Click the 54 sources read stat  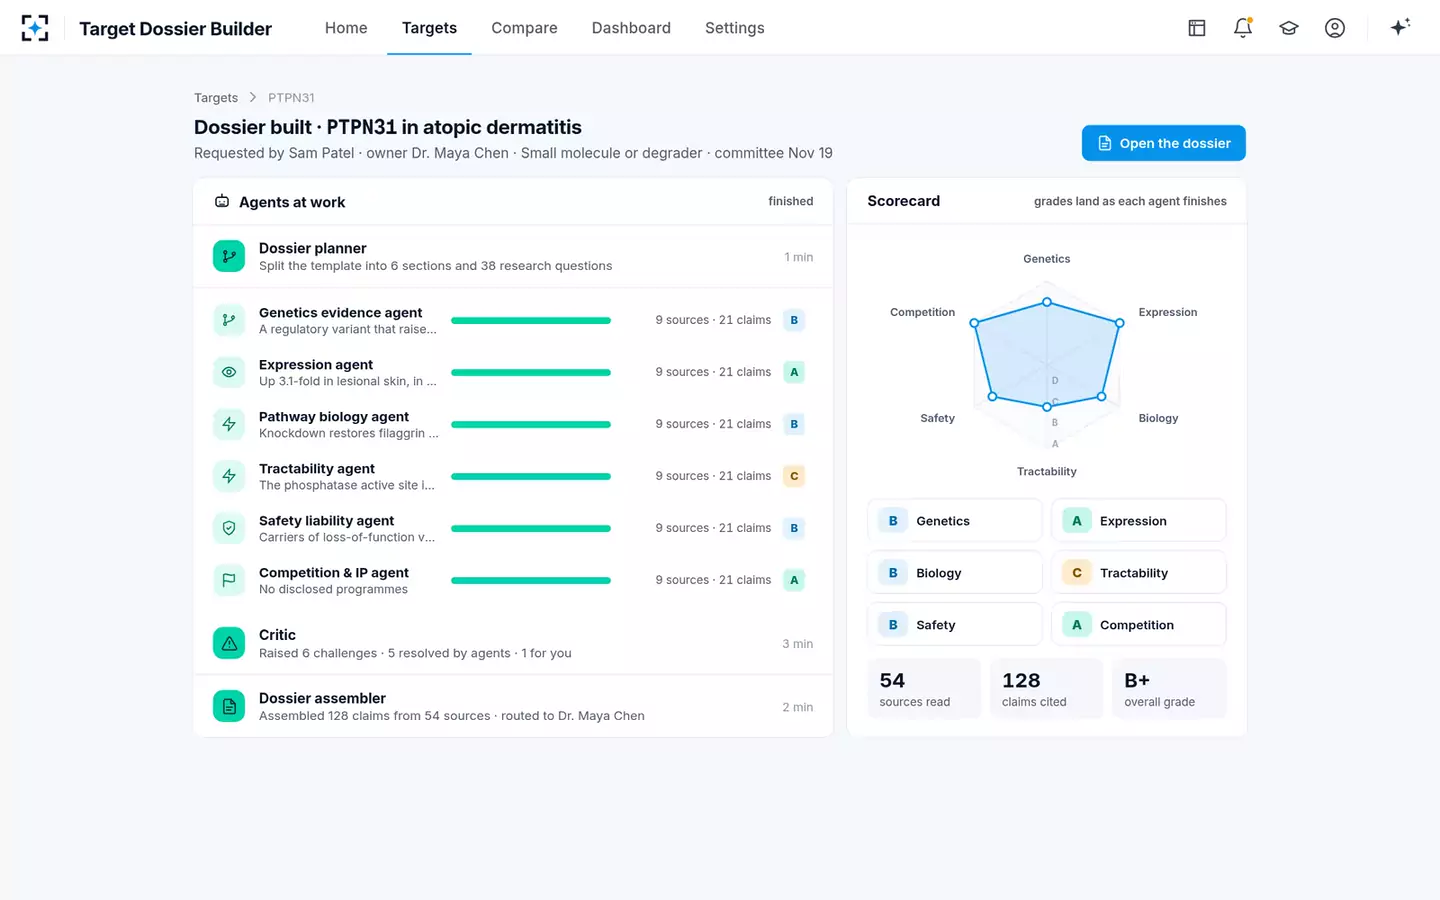924,688
